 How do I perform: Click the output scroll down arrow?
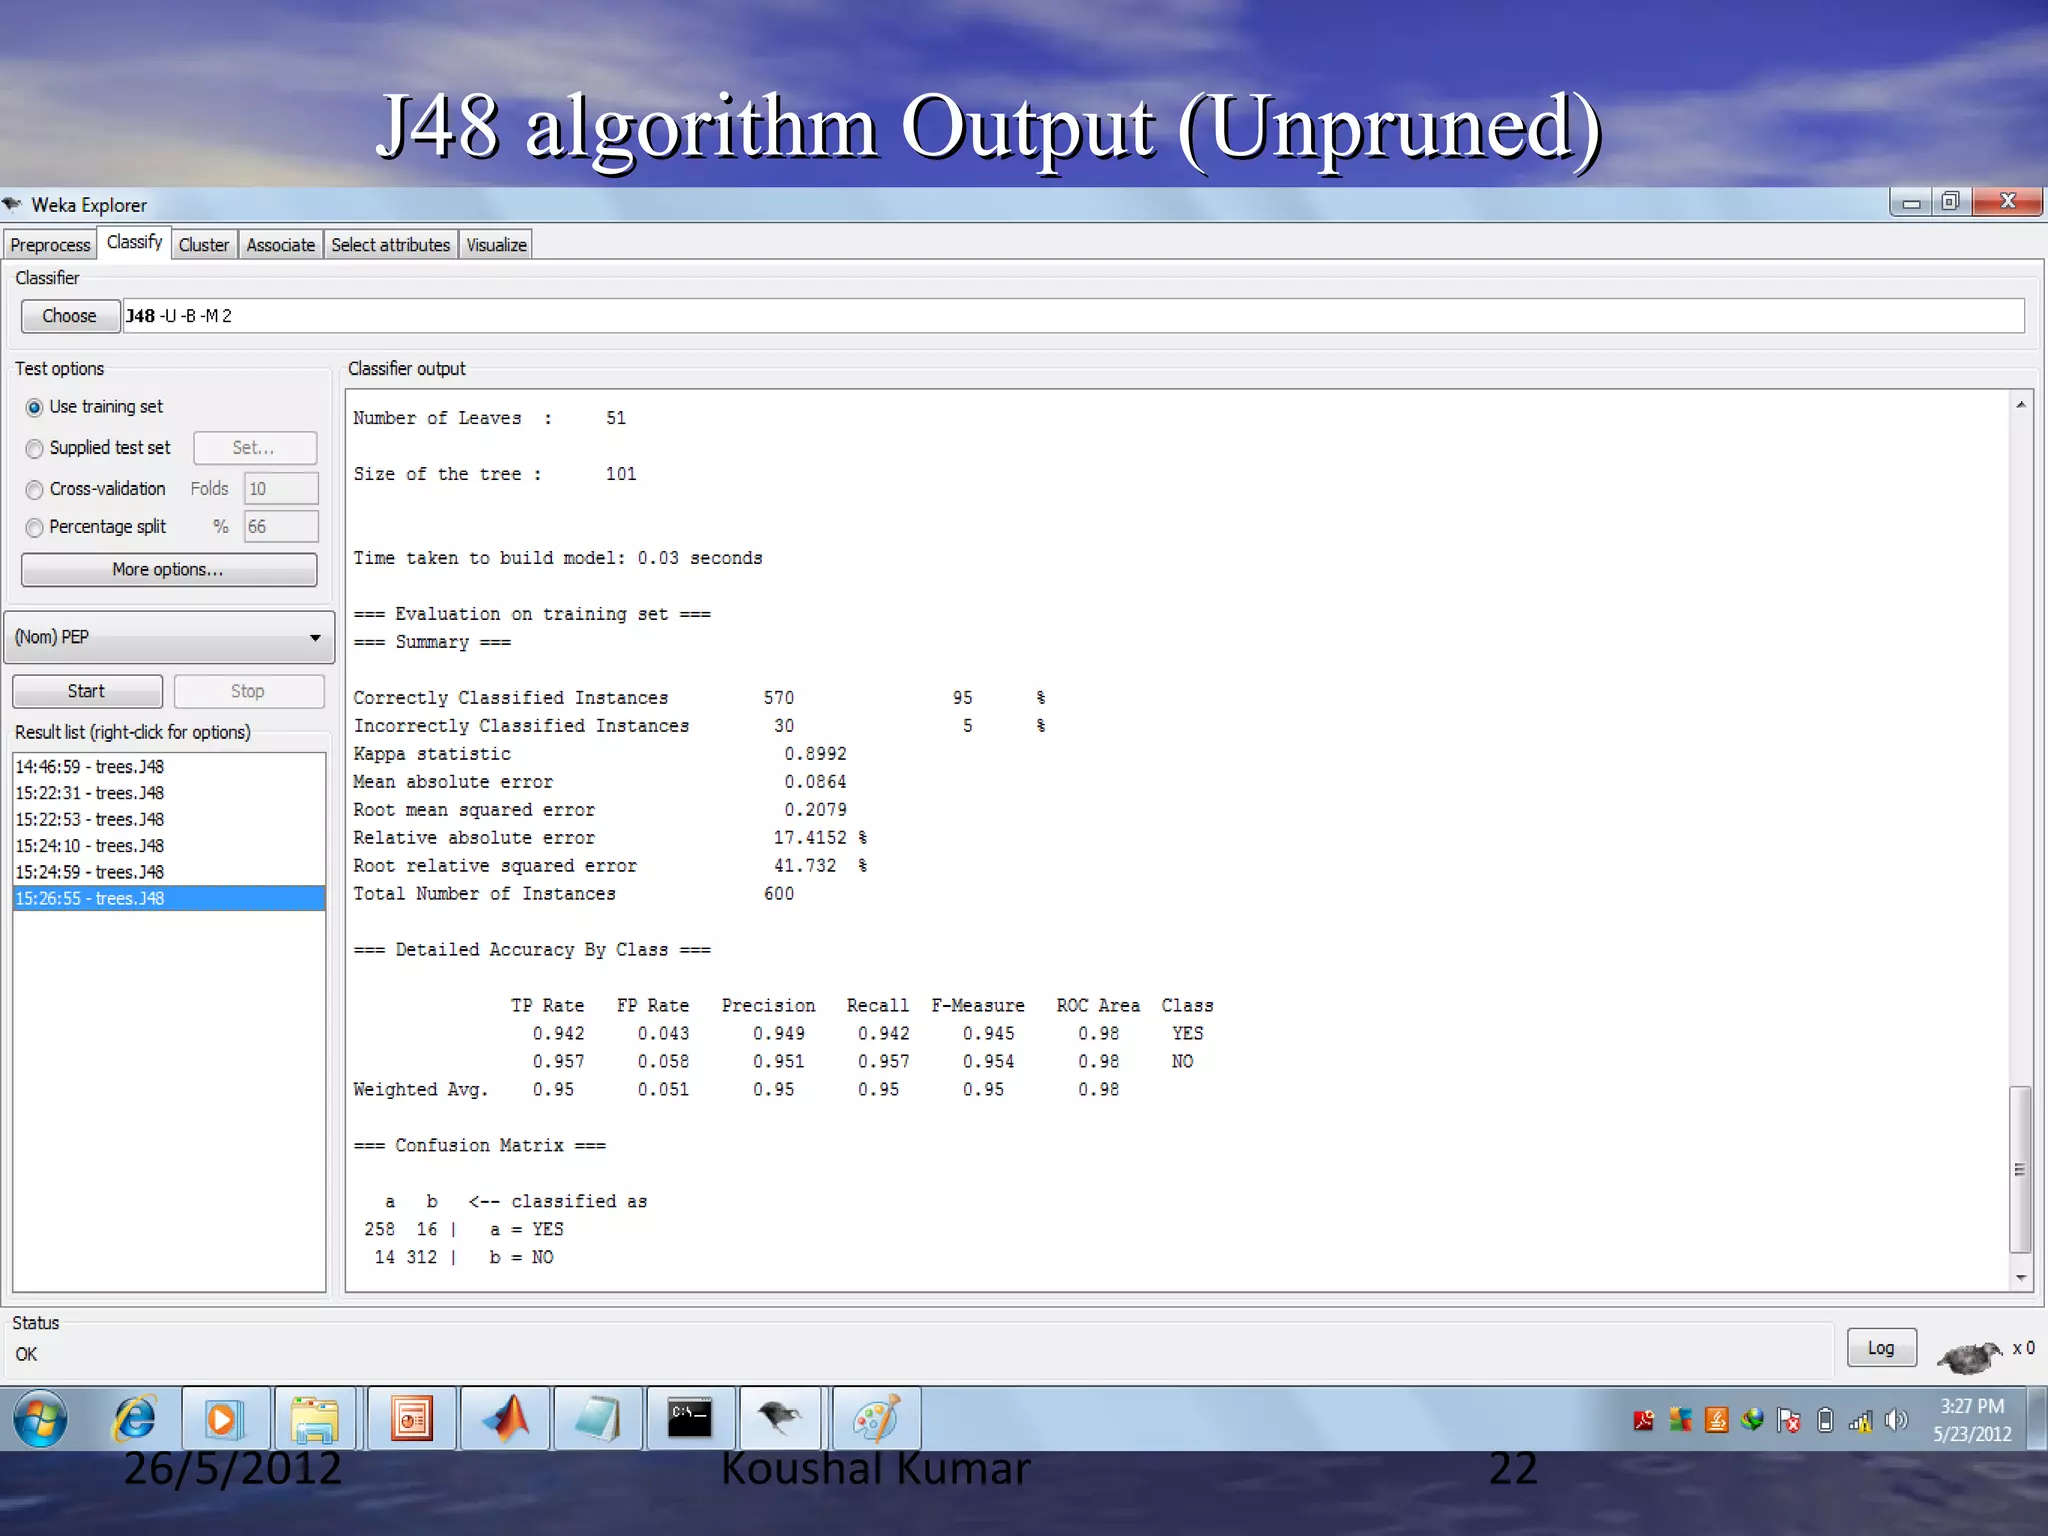(2021, 1277)
